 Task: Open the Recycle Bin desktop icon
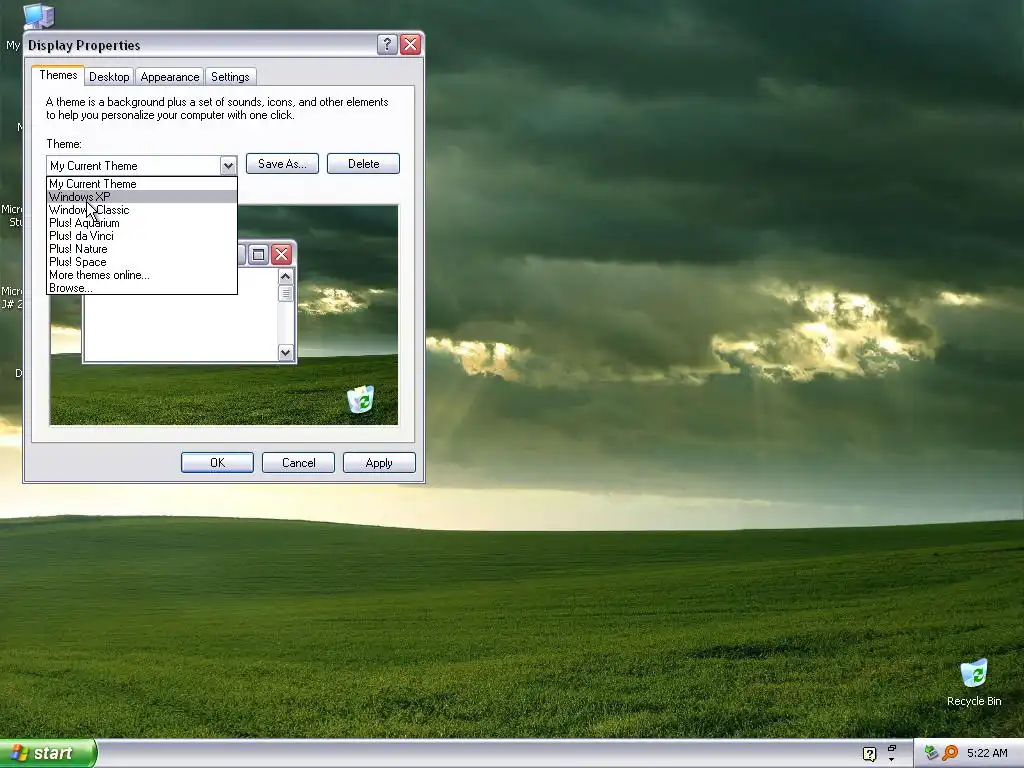974,682
